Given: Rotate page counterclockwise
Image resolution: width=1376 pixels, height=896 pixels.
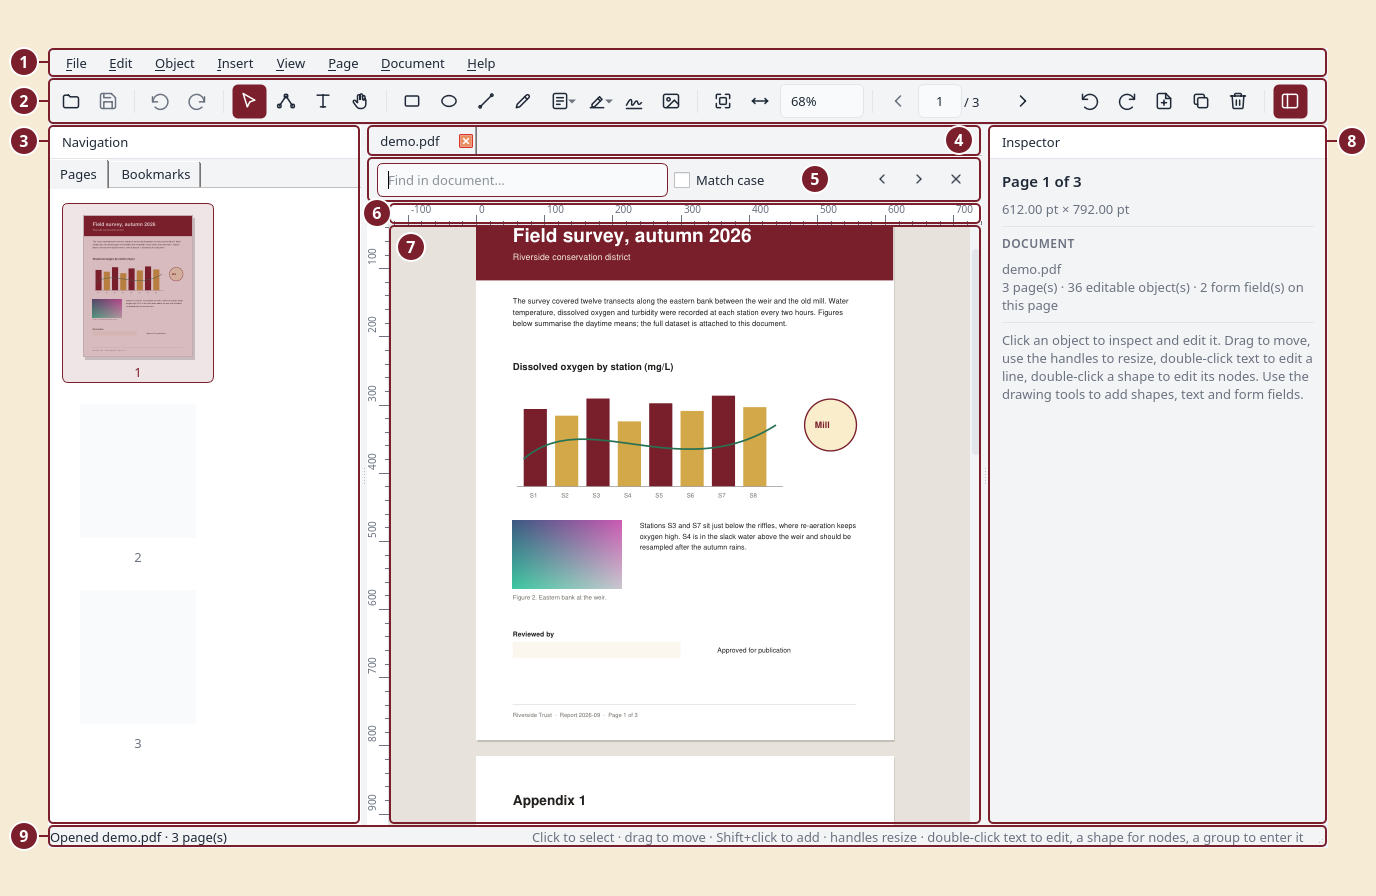Looking at the screenshot, I should pyautogui.click(x=1090, y=101).
